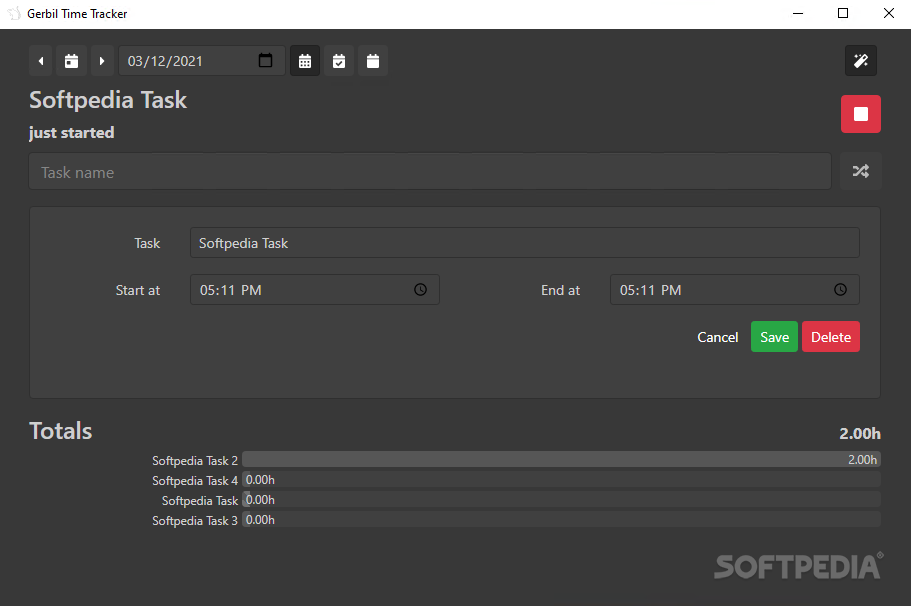Delete the current task
The width and height of the screenshot is (911, 606).
[831, 337]
